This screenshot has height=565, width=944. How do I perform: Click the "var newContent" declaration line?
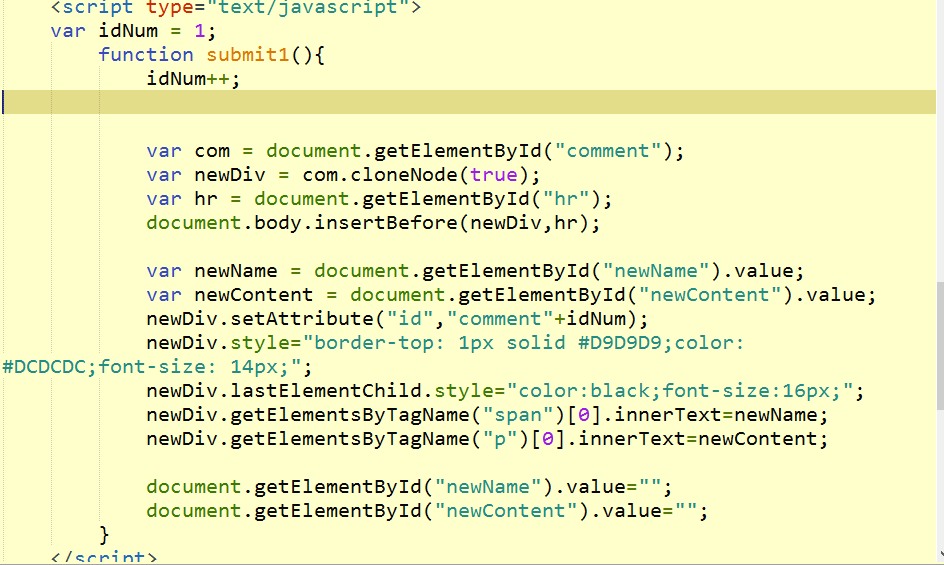pos(511,295)
